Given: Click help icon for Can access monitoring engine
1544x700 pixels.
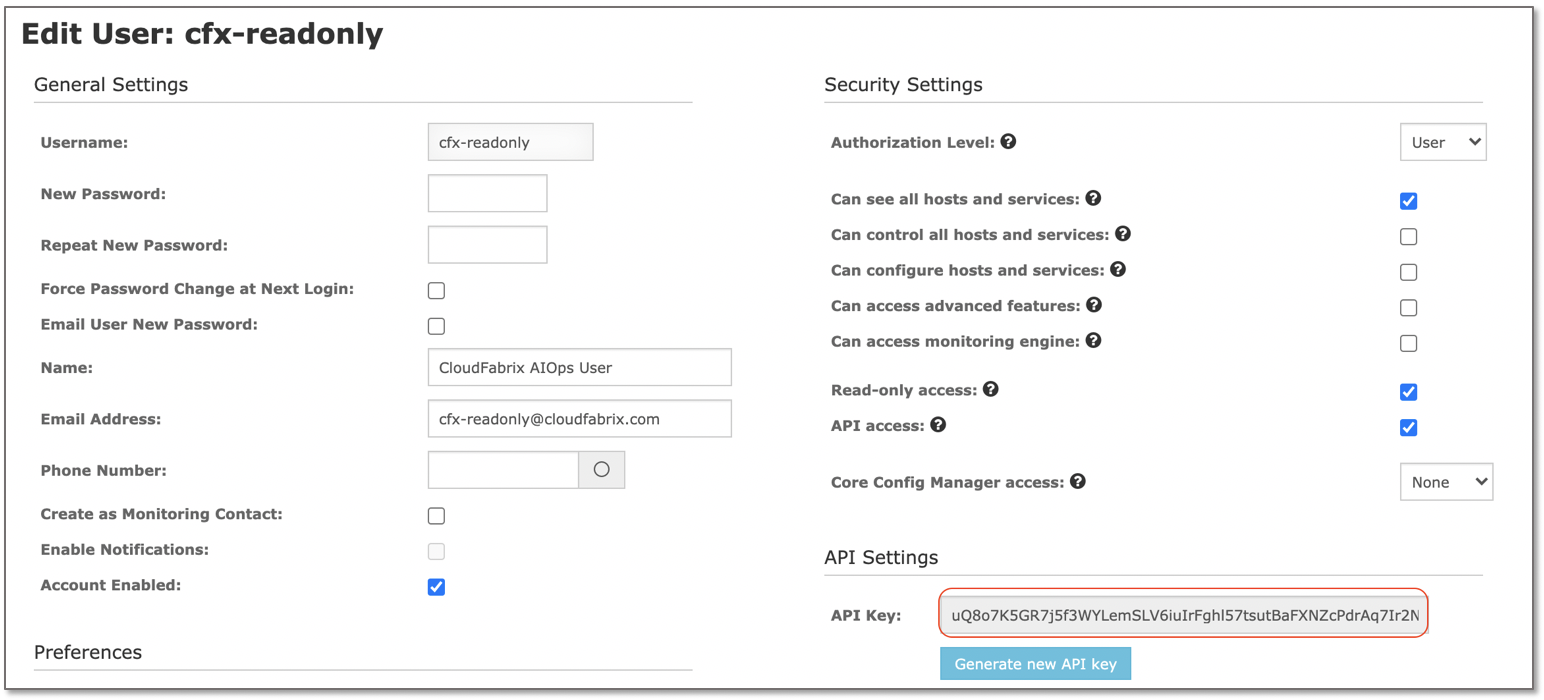Looking at the screenshot, I should tap(1094, 341).
